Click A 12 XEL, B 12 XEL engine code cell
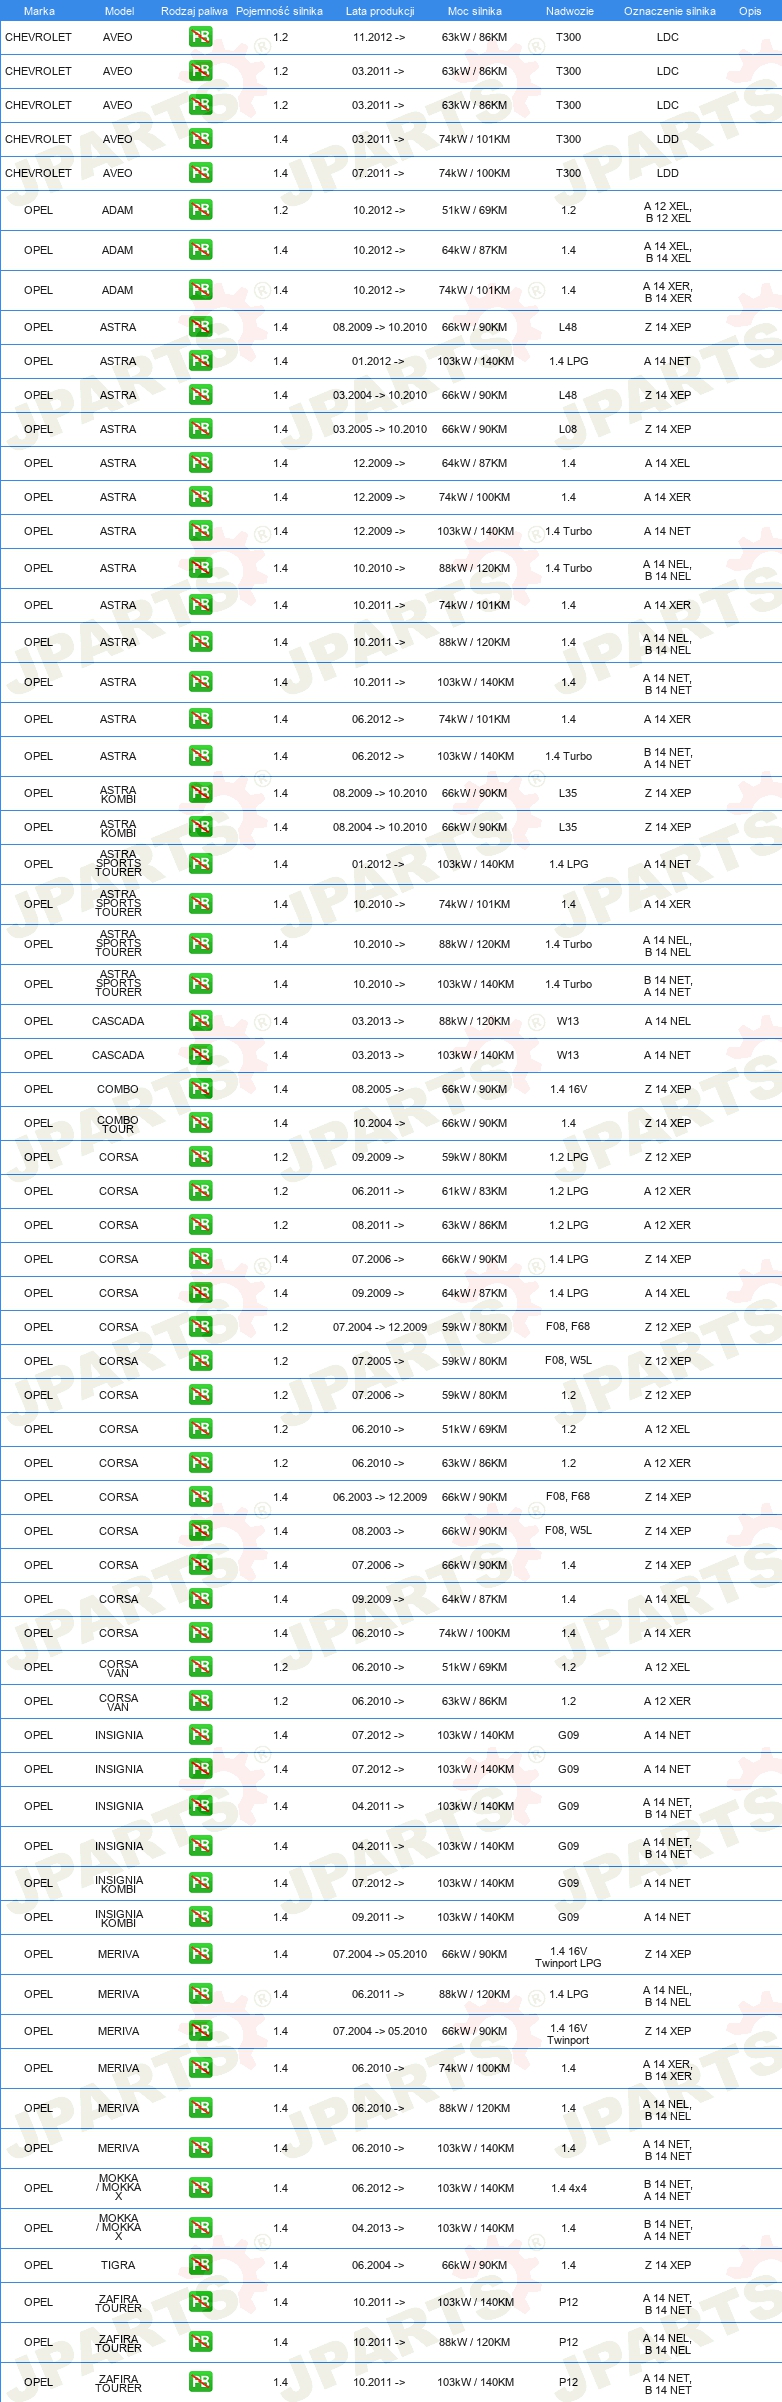The height and width of the screenshot is (2402, 782). click(668, 212)
